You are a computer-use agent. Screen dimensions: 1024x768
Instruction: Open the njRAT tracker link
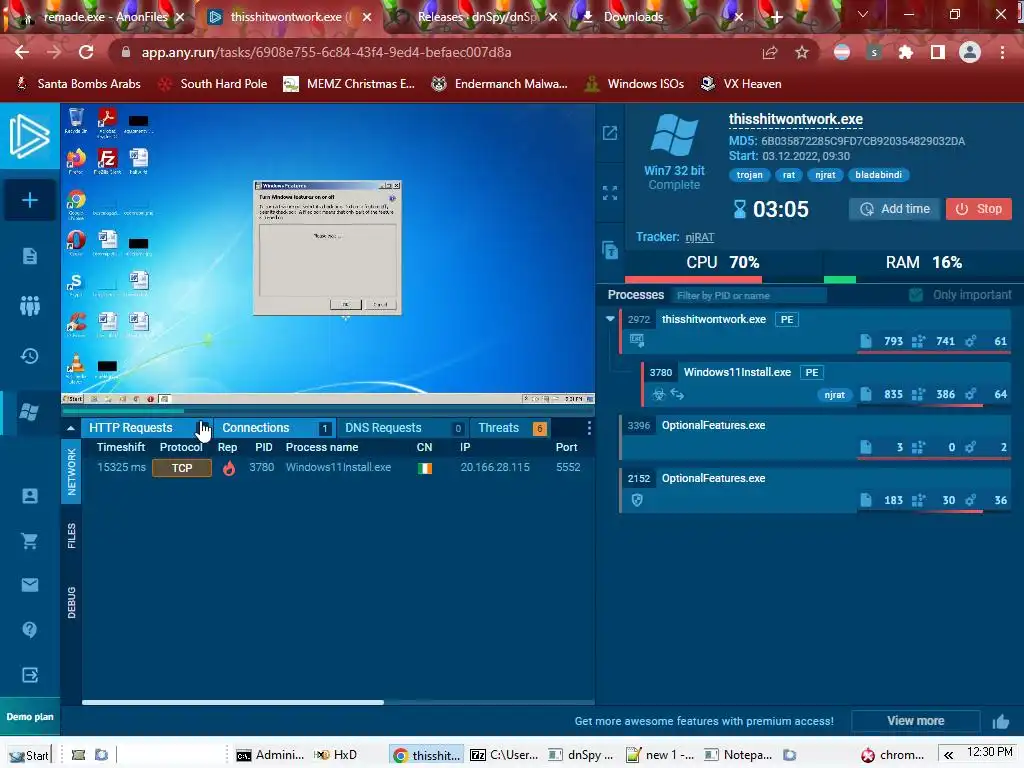coord(699,237)
